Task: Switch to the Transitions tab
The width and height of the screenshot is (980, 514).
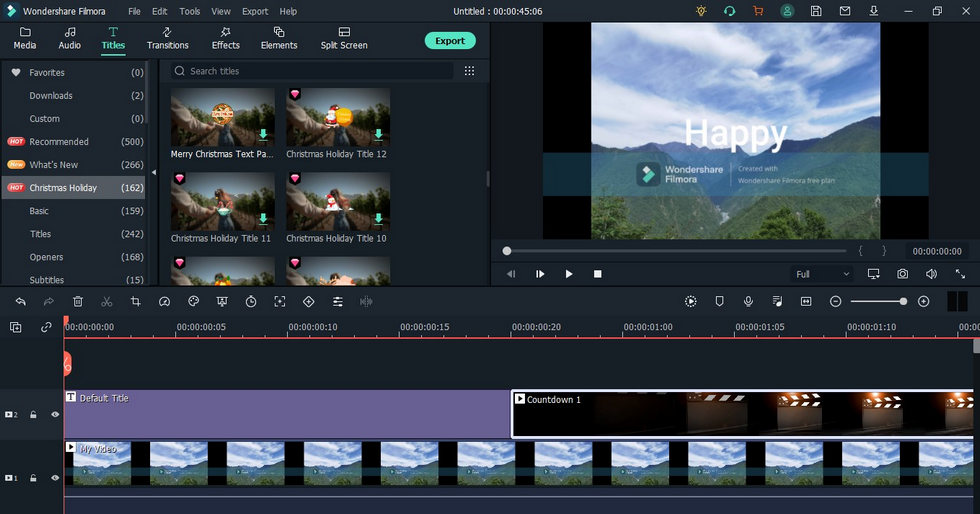Action: [x=168, y=38]
